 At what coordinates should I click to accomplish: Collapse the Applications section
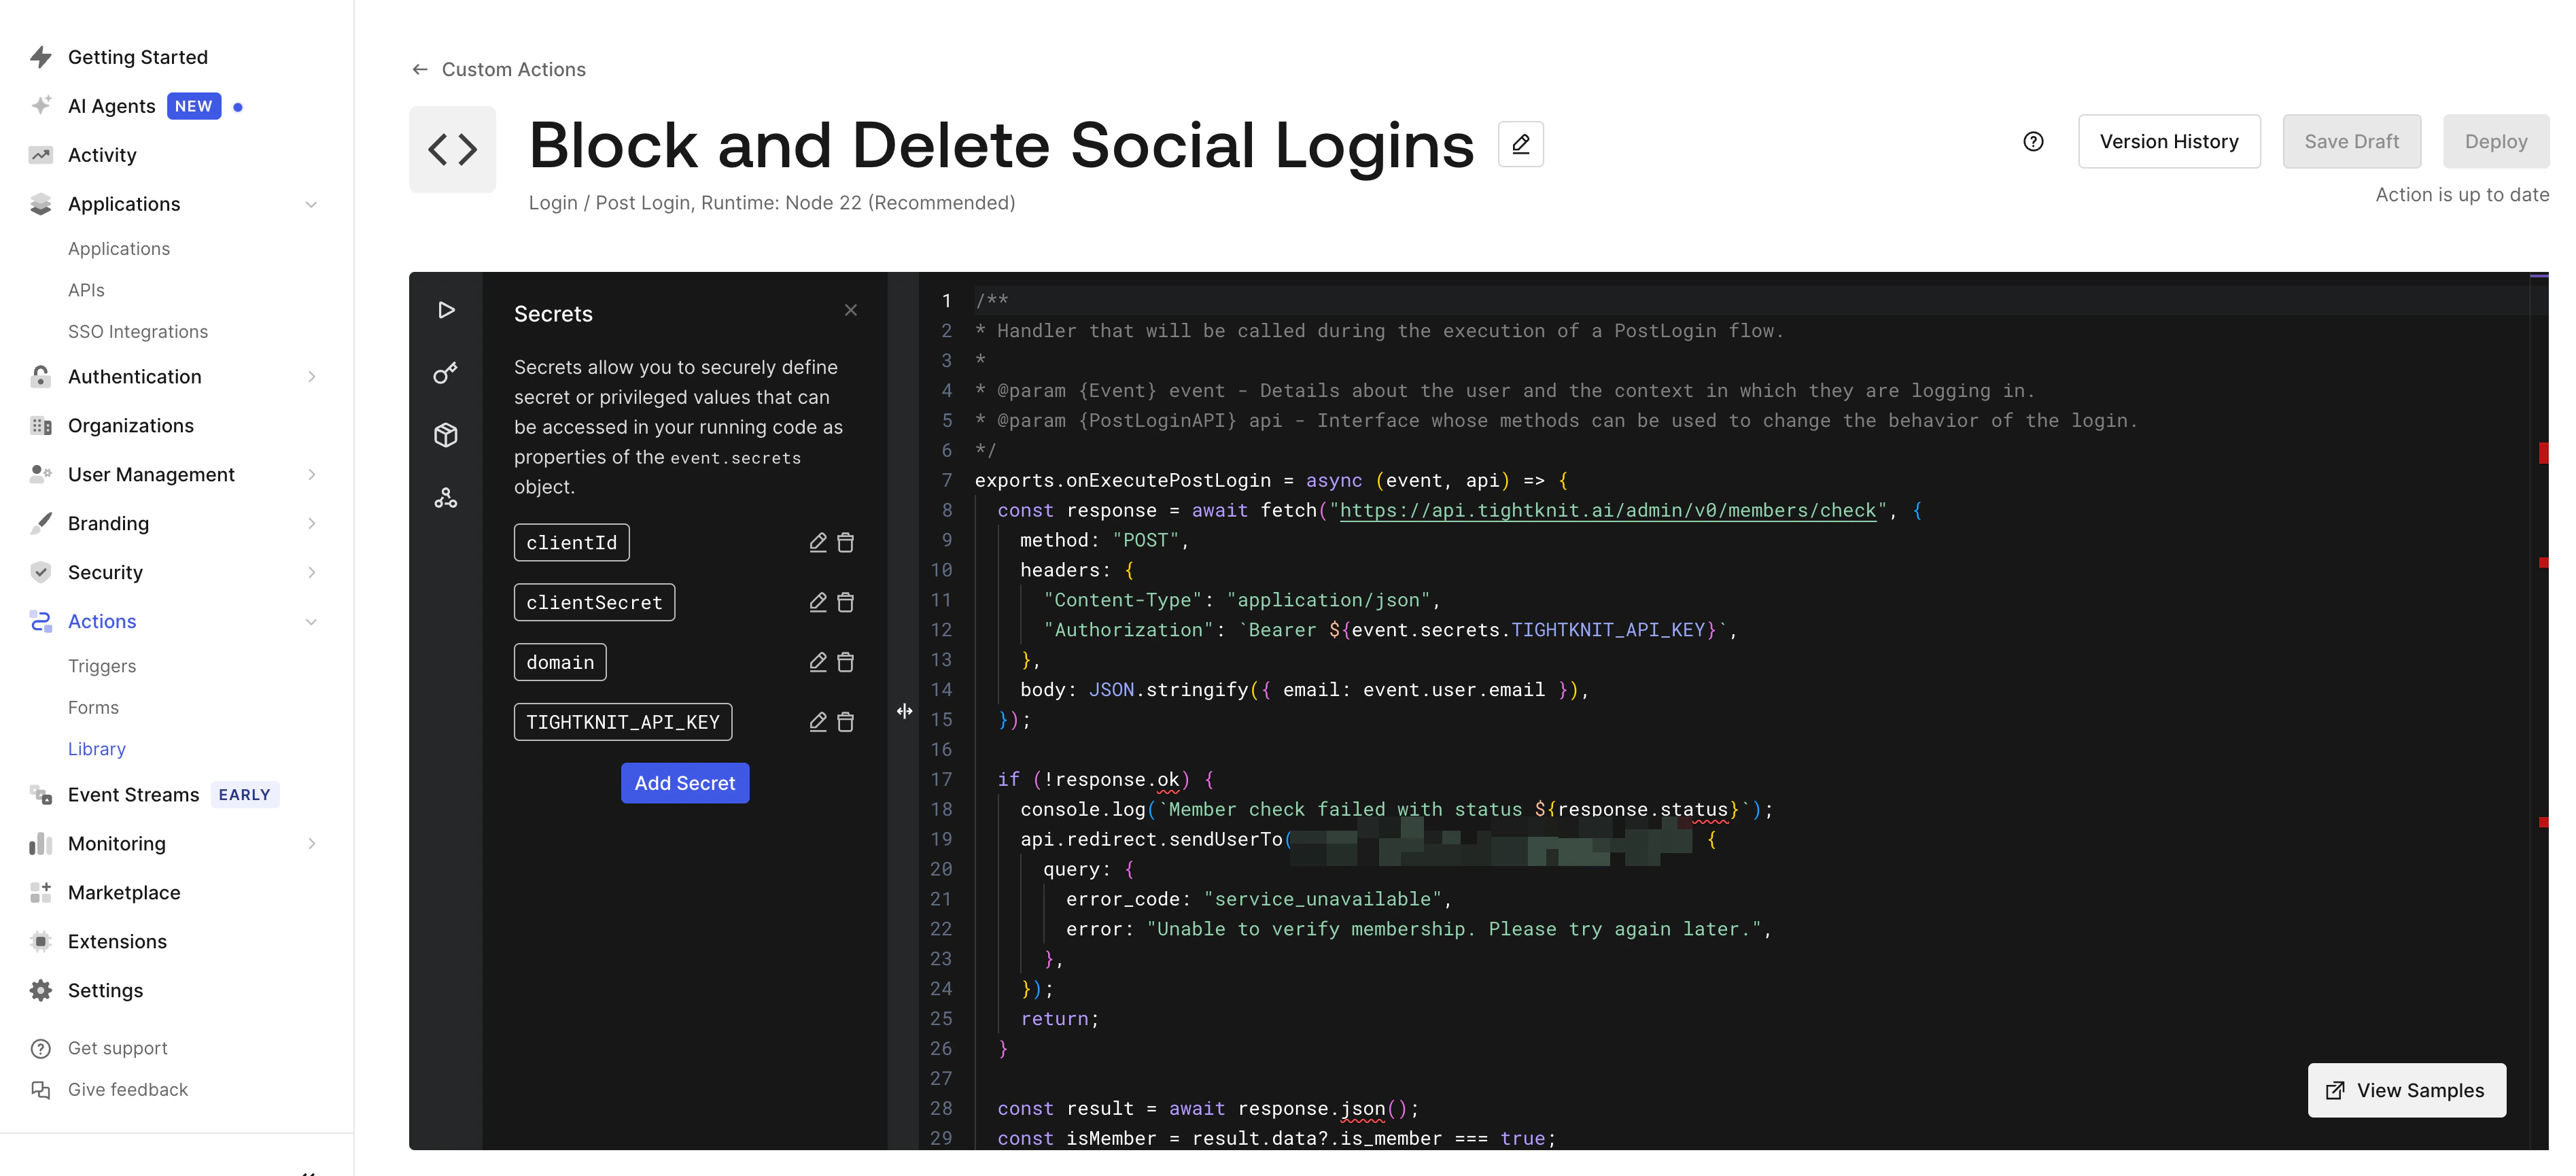point(311,204)
